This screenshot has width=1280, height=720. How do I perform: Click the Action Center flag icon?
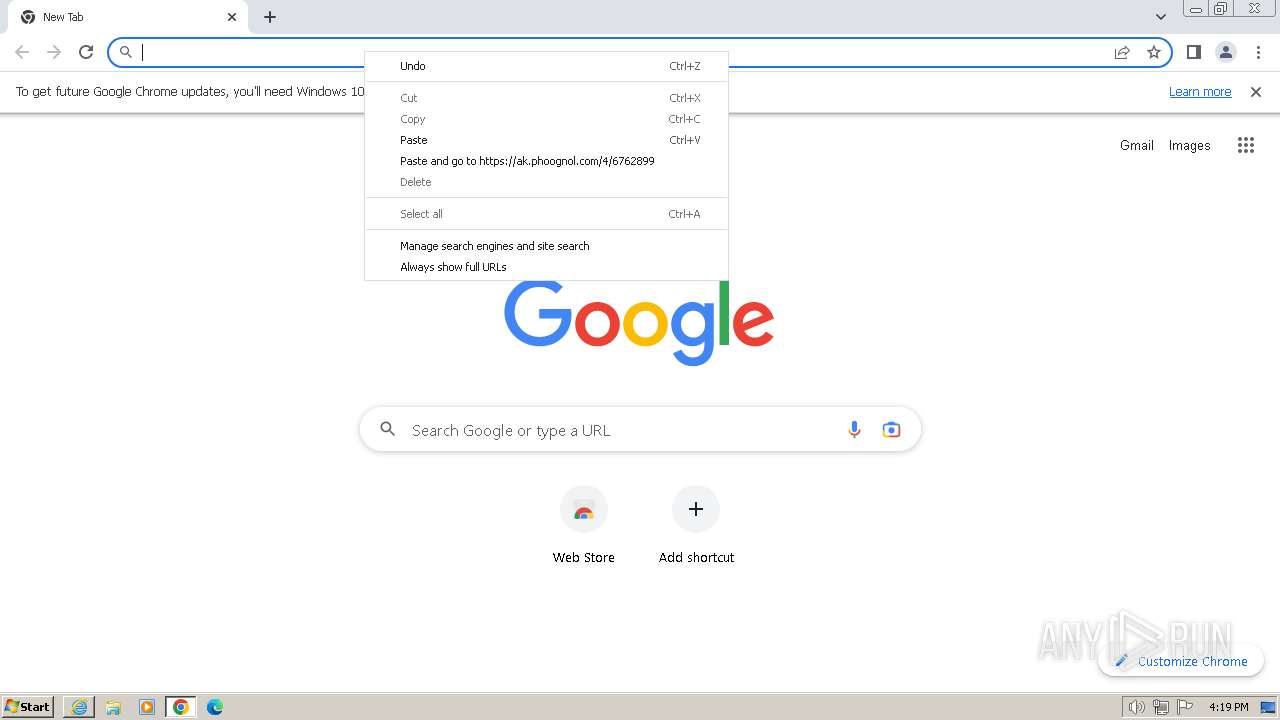point(1185,707)
